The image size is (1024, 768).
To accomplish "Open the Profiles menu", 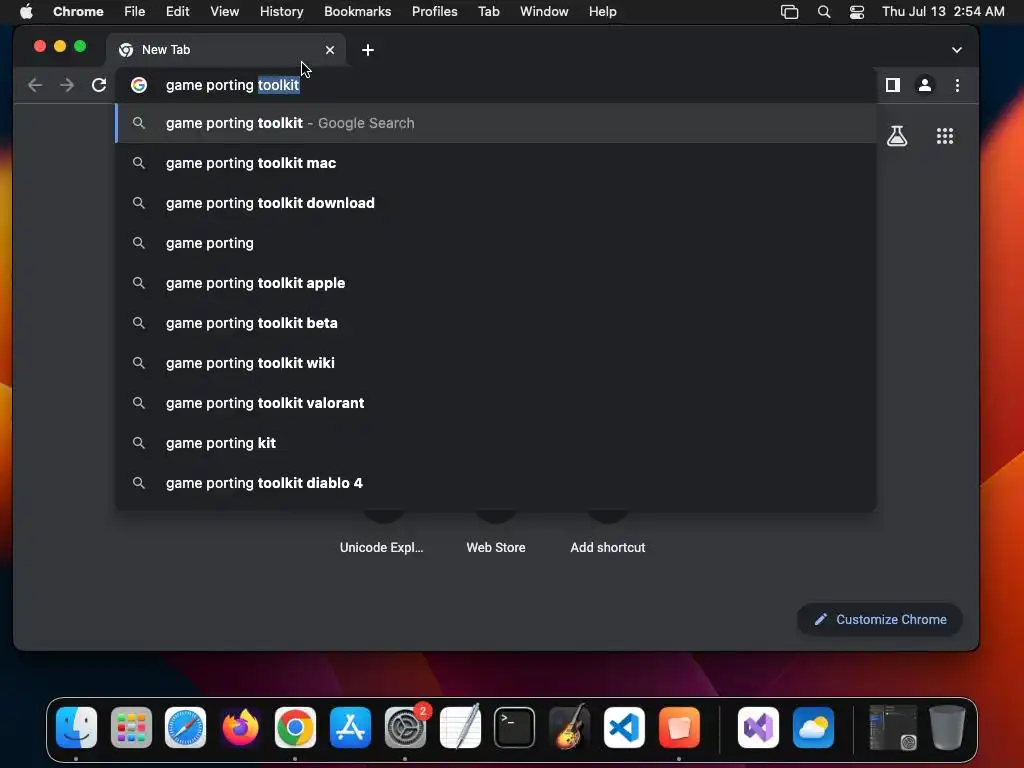I will [x=434, y=12].
